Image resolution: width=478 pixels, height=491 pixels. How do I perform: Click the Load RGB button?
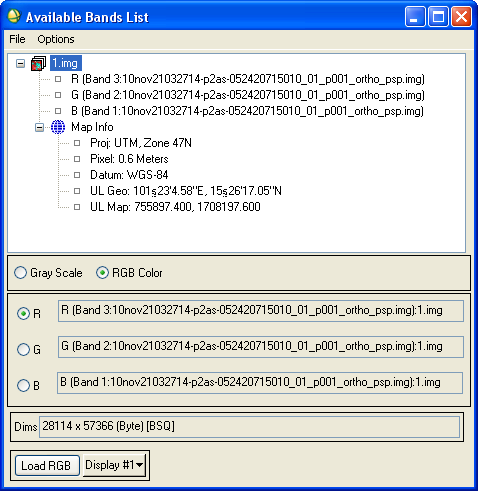[47, 465]
